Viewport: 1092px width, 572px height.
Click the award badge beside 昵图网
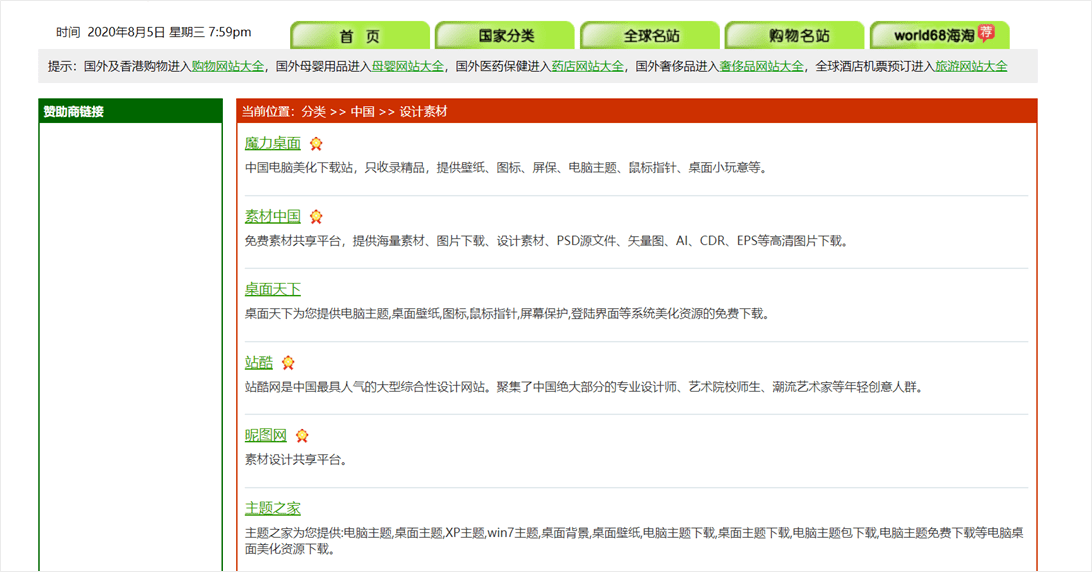point(302,436)
